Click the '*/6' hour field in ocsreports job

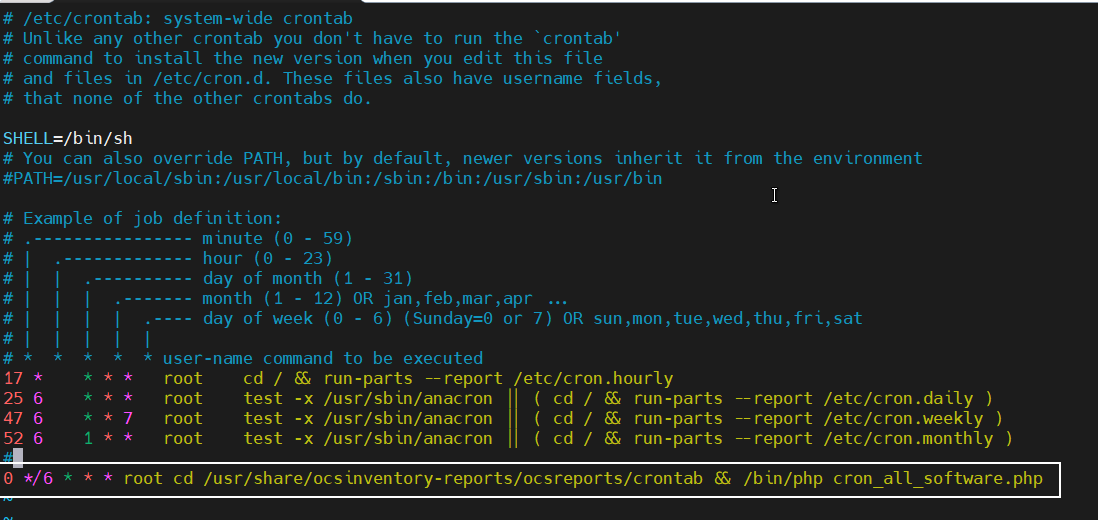coord(38,479)
